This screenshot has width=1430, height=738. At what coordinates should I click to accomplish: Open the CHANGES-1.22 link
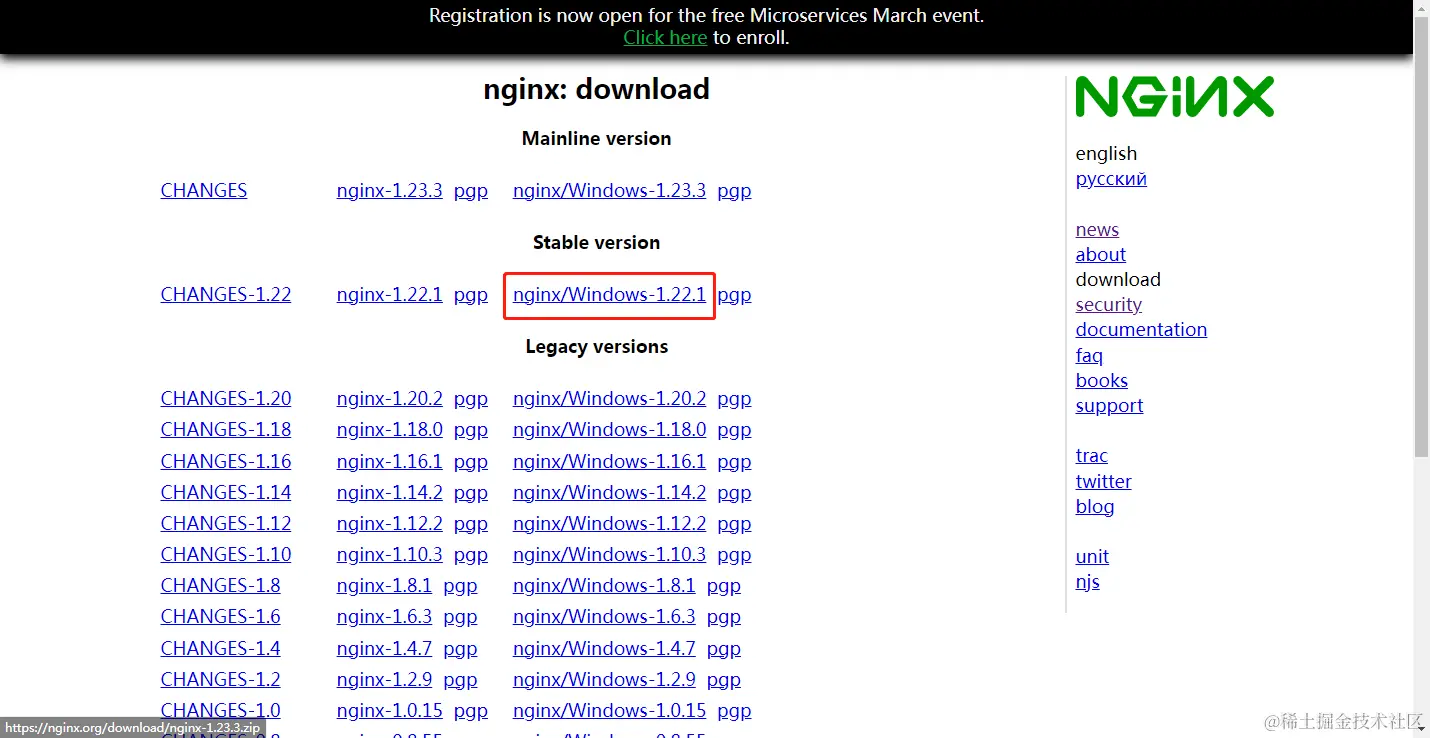click(x=226, y=295)
